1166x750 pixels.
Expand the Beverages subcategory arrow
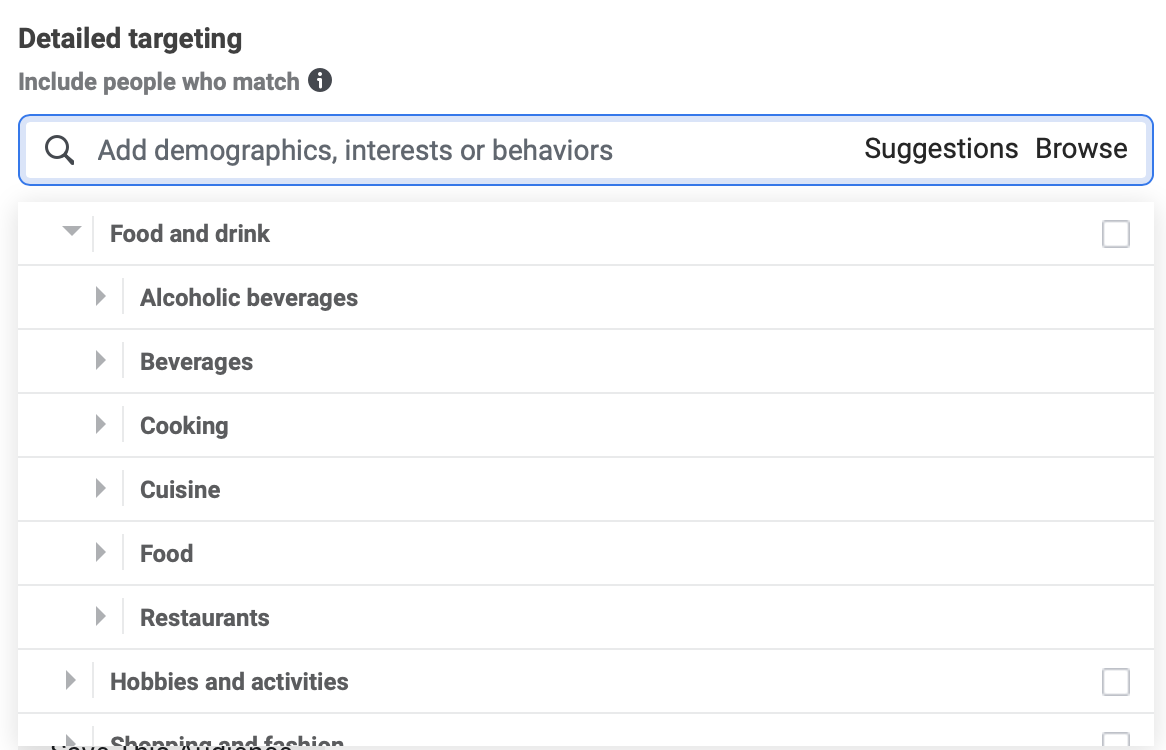coord(100,361)
